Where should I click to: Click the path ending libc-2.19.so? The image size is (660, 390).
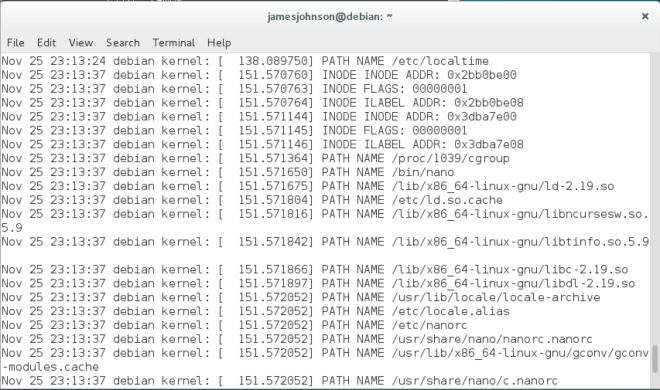[510, 269]
